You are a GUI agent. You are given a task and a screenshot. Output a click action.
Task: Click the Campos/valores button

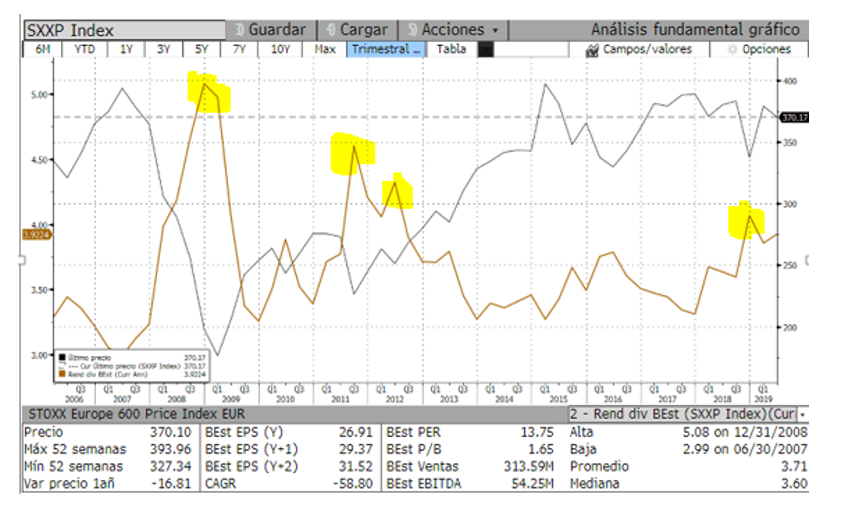click(639, 49)
